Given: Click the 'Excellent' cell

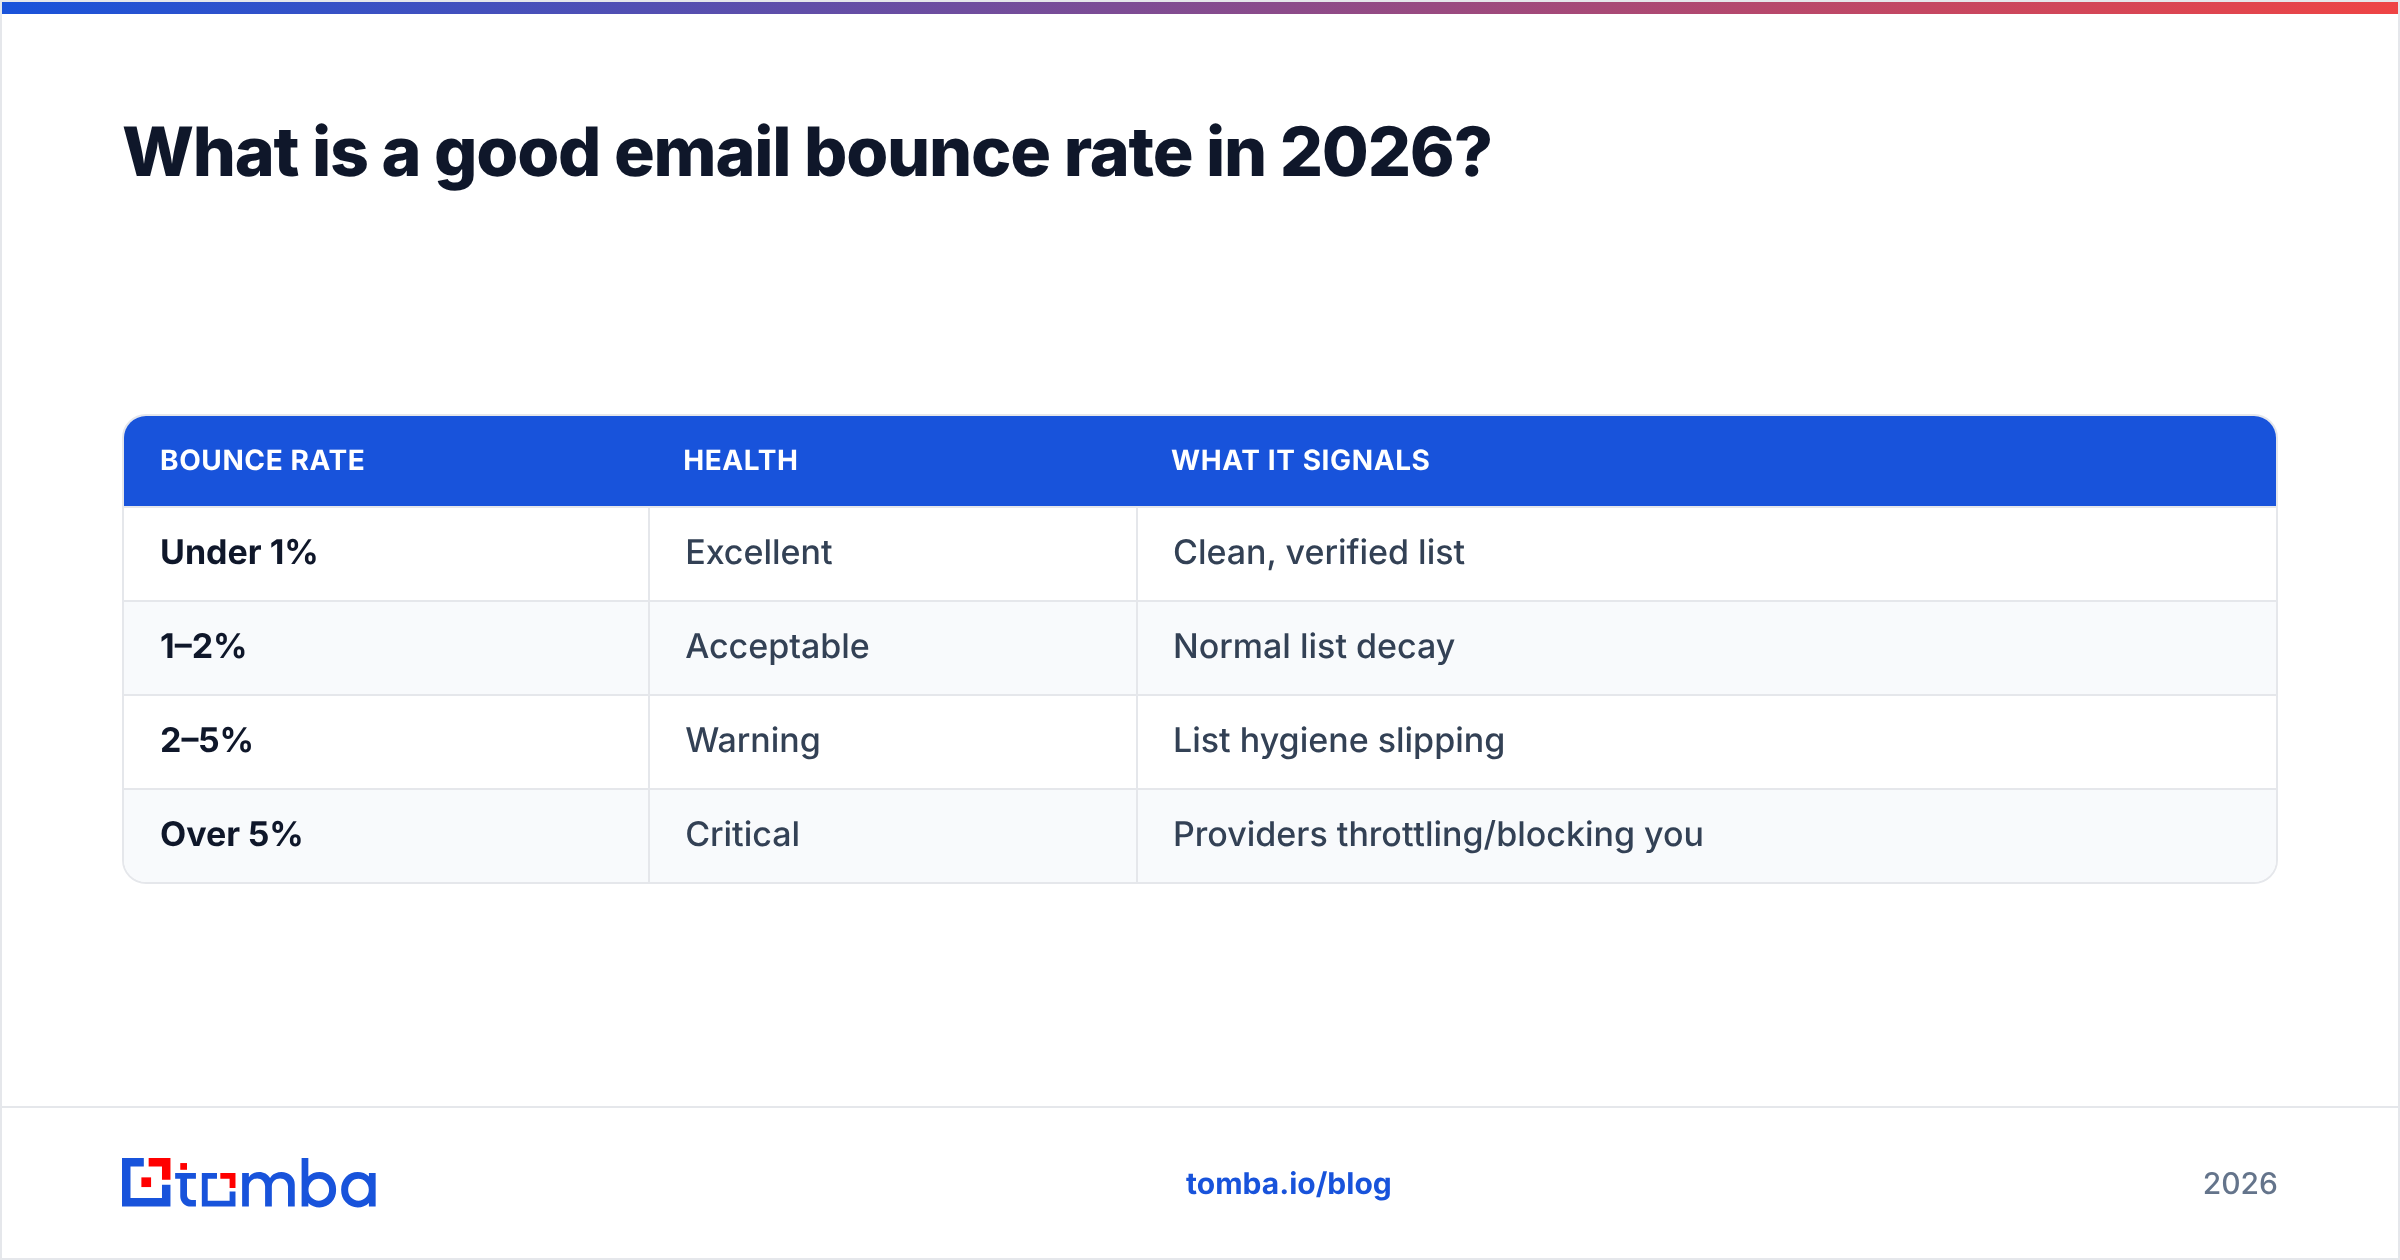Looking at the screenshot, I should point(893,553).
